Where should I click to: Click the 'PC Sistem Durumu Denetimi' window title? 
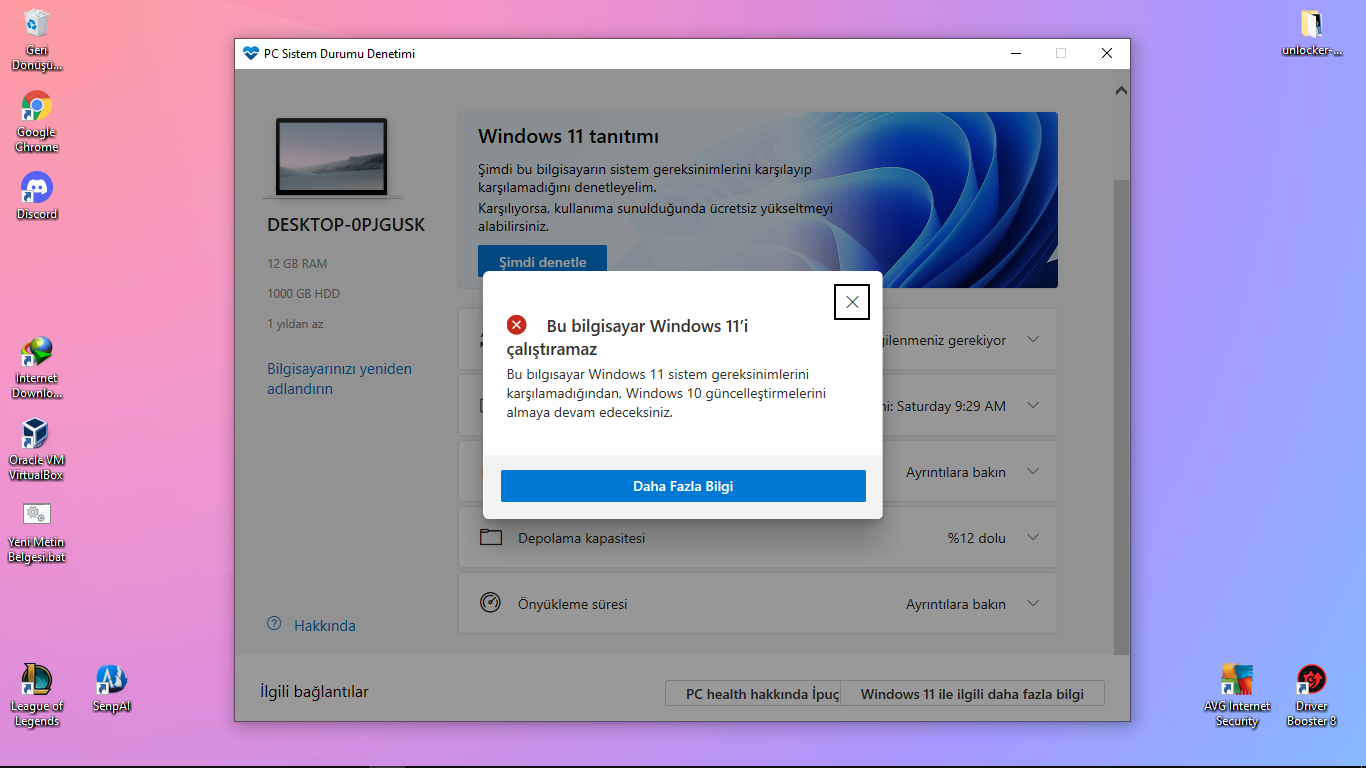(x=339, y=54)
